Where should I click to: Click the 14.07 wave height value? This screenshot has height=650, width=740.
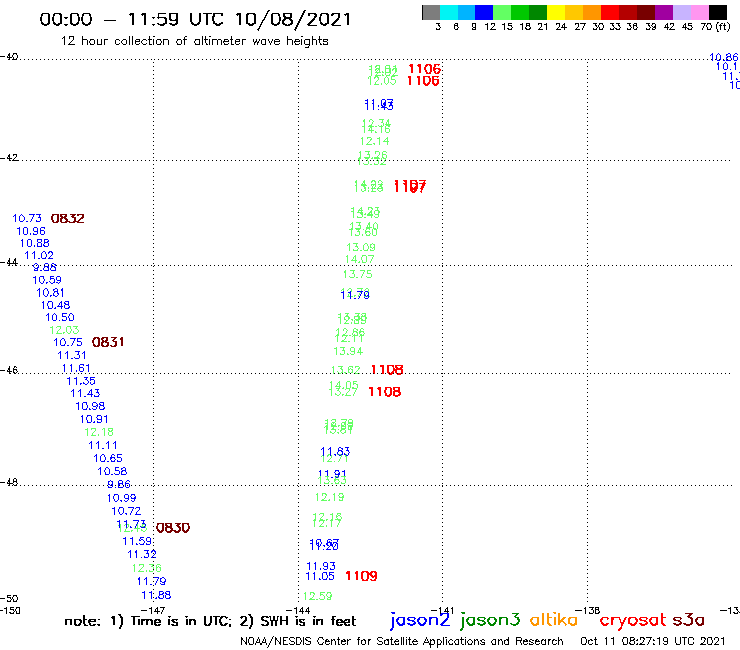point(360,259)
